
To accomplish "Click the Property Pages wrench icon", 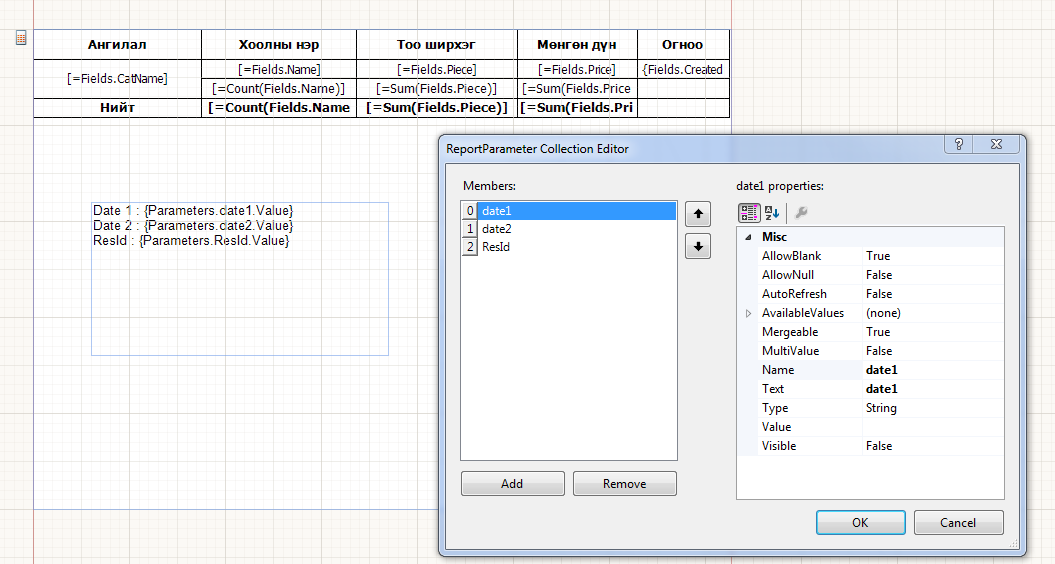I will point(801,212).
